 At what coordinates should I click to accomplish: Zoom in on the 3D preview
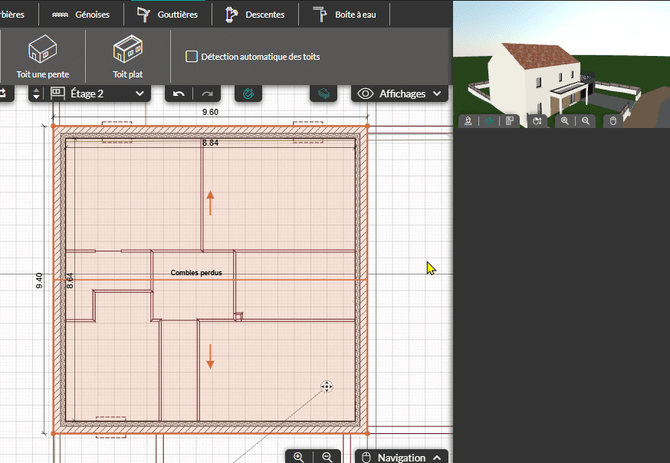[x=565, y=121]
